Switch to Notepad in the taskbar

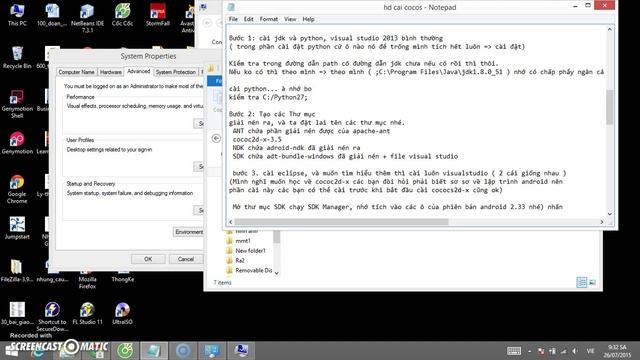(154, 351)
